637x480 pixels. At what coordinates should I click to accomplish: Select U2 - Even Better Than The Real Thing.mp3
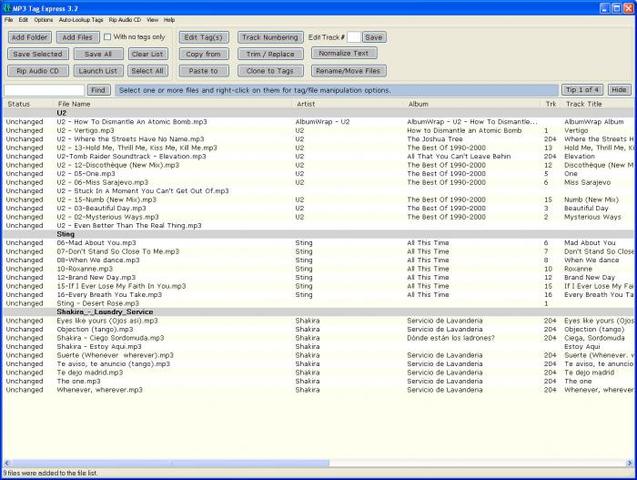pos(129,225)
